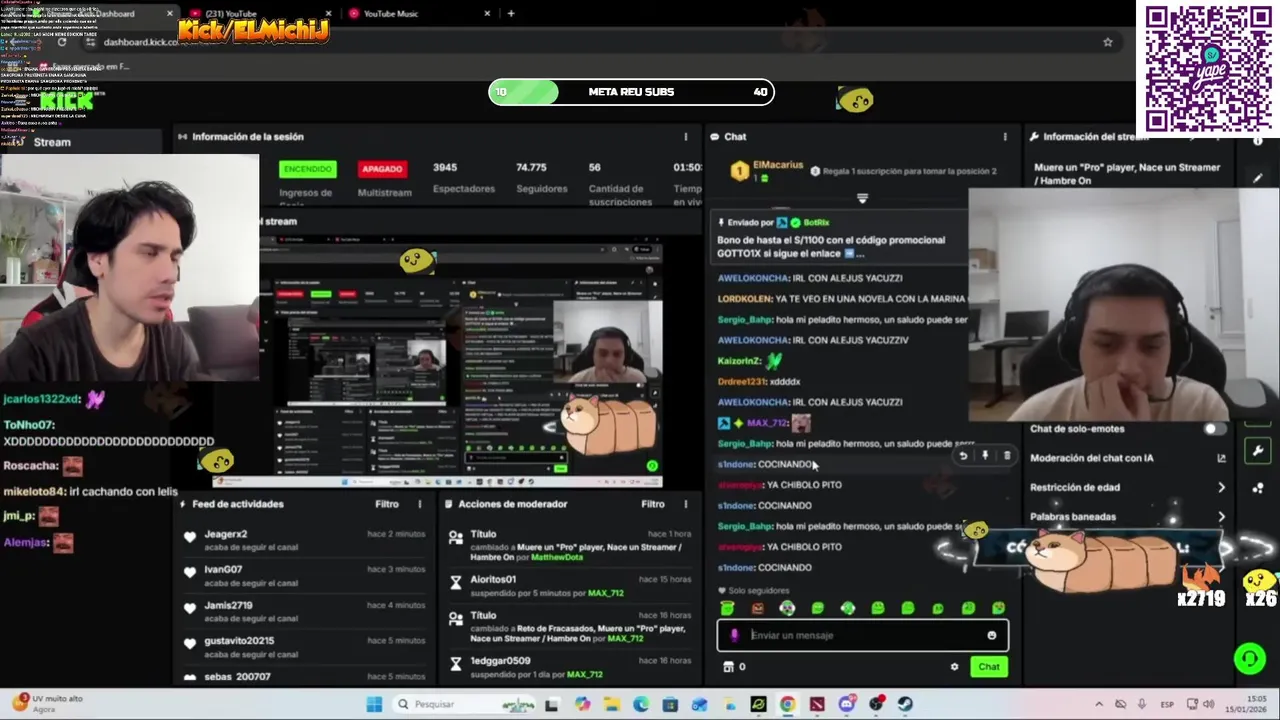Open the wrench tools icon in right sidebar
Screen dimensions: 1280x720
(1257, 451)
